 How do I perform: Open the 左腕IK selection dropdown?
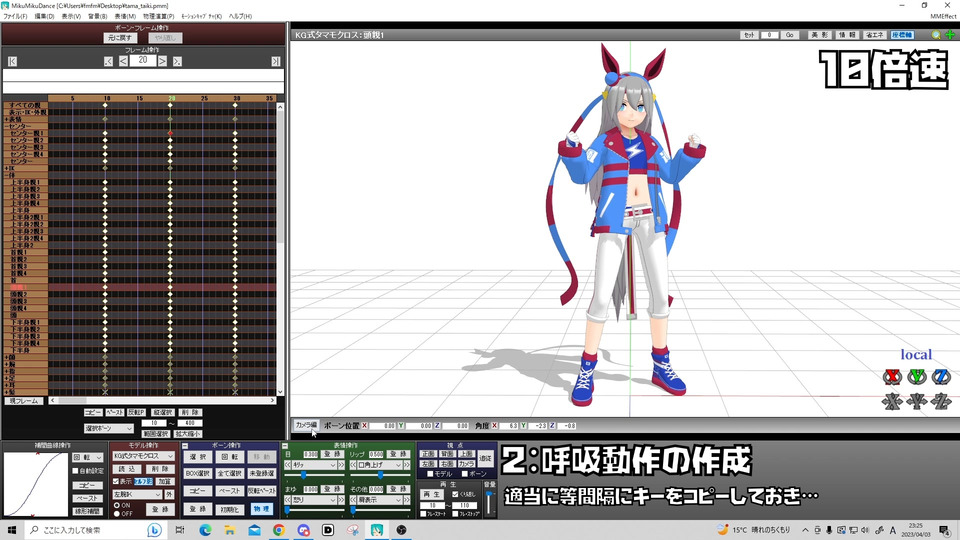137,494
